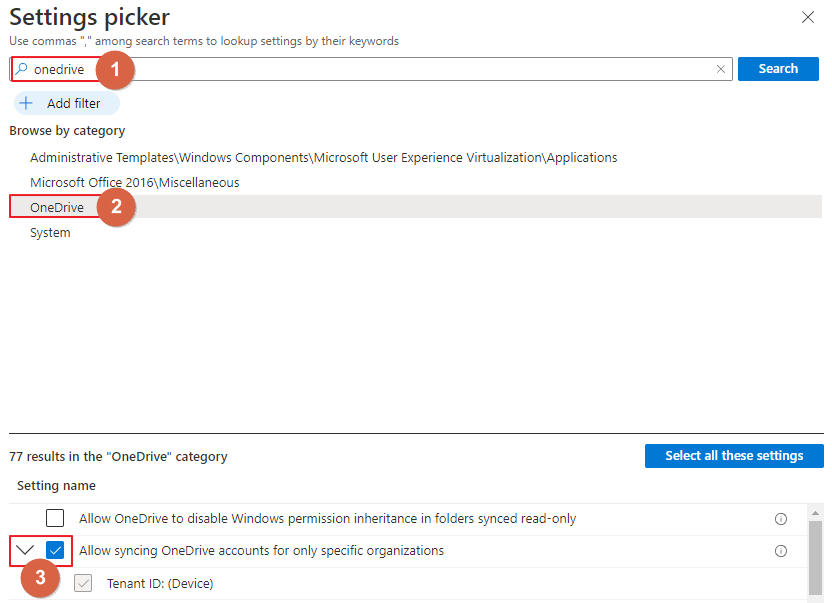
Task: Select the OneDrive category
Action: point(57,207)
